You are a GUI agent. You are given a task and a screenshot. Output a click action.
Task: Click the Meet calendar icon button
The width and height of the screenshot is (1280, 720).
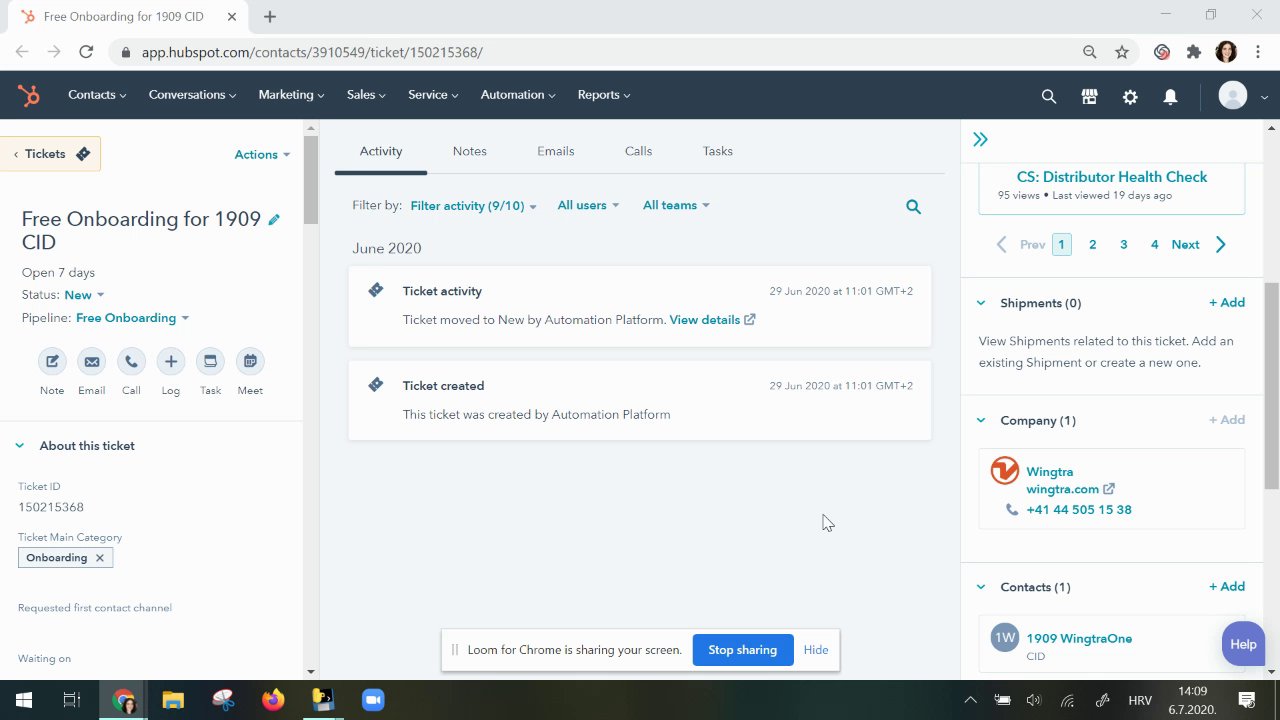250,362
